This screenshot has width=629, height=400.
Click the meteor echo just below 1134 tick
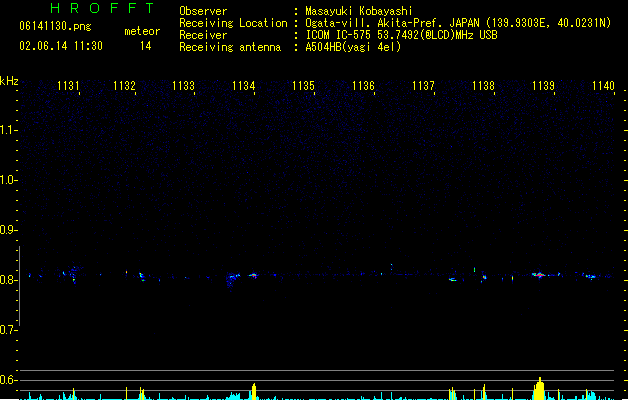click(x=253, y=276)
